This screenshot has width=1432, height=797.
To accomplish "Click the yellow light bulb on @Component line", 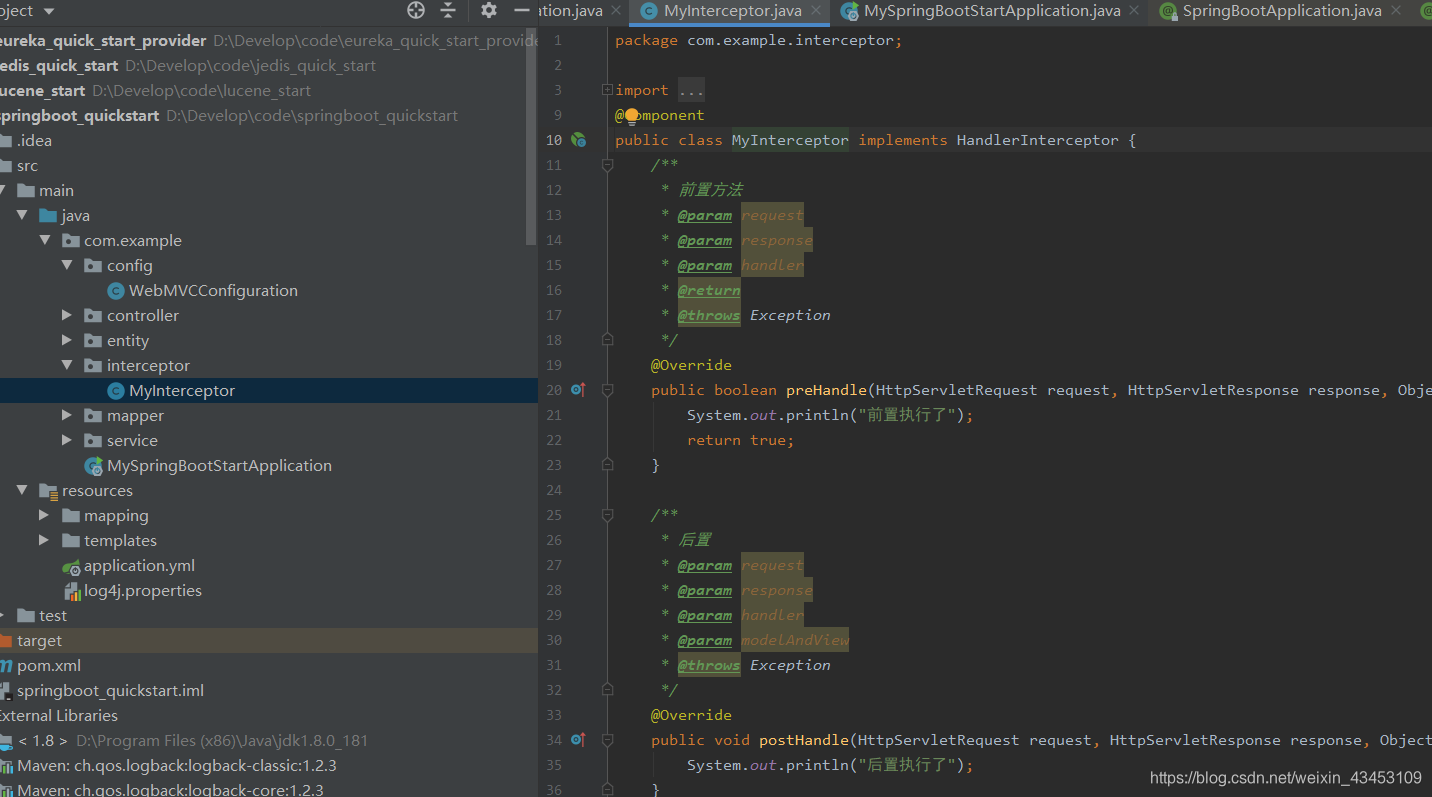I will [632, 115].
